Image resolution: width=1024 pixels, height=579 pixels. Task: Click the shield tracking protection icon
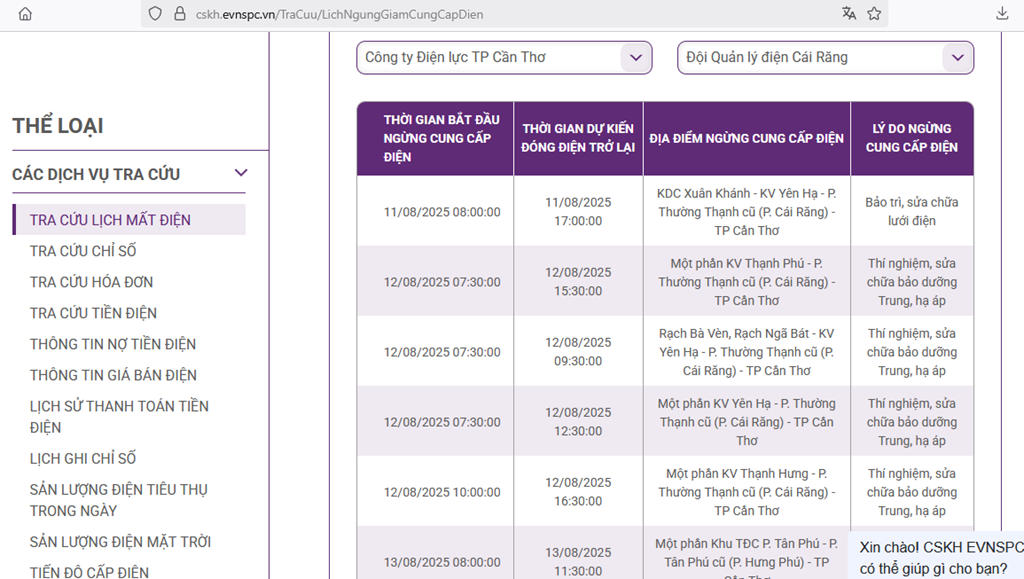(x=154, y=14)
